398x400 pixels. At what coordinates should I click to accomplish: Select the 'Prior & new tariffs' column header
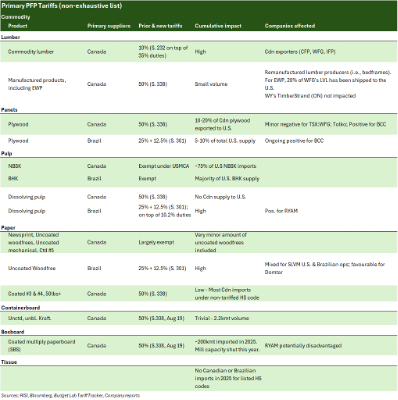[160, 26]
